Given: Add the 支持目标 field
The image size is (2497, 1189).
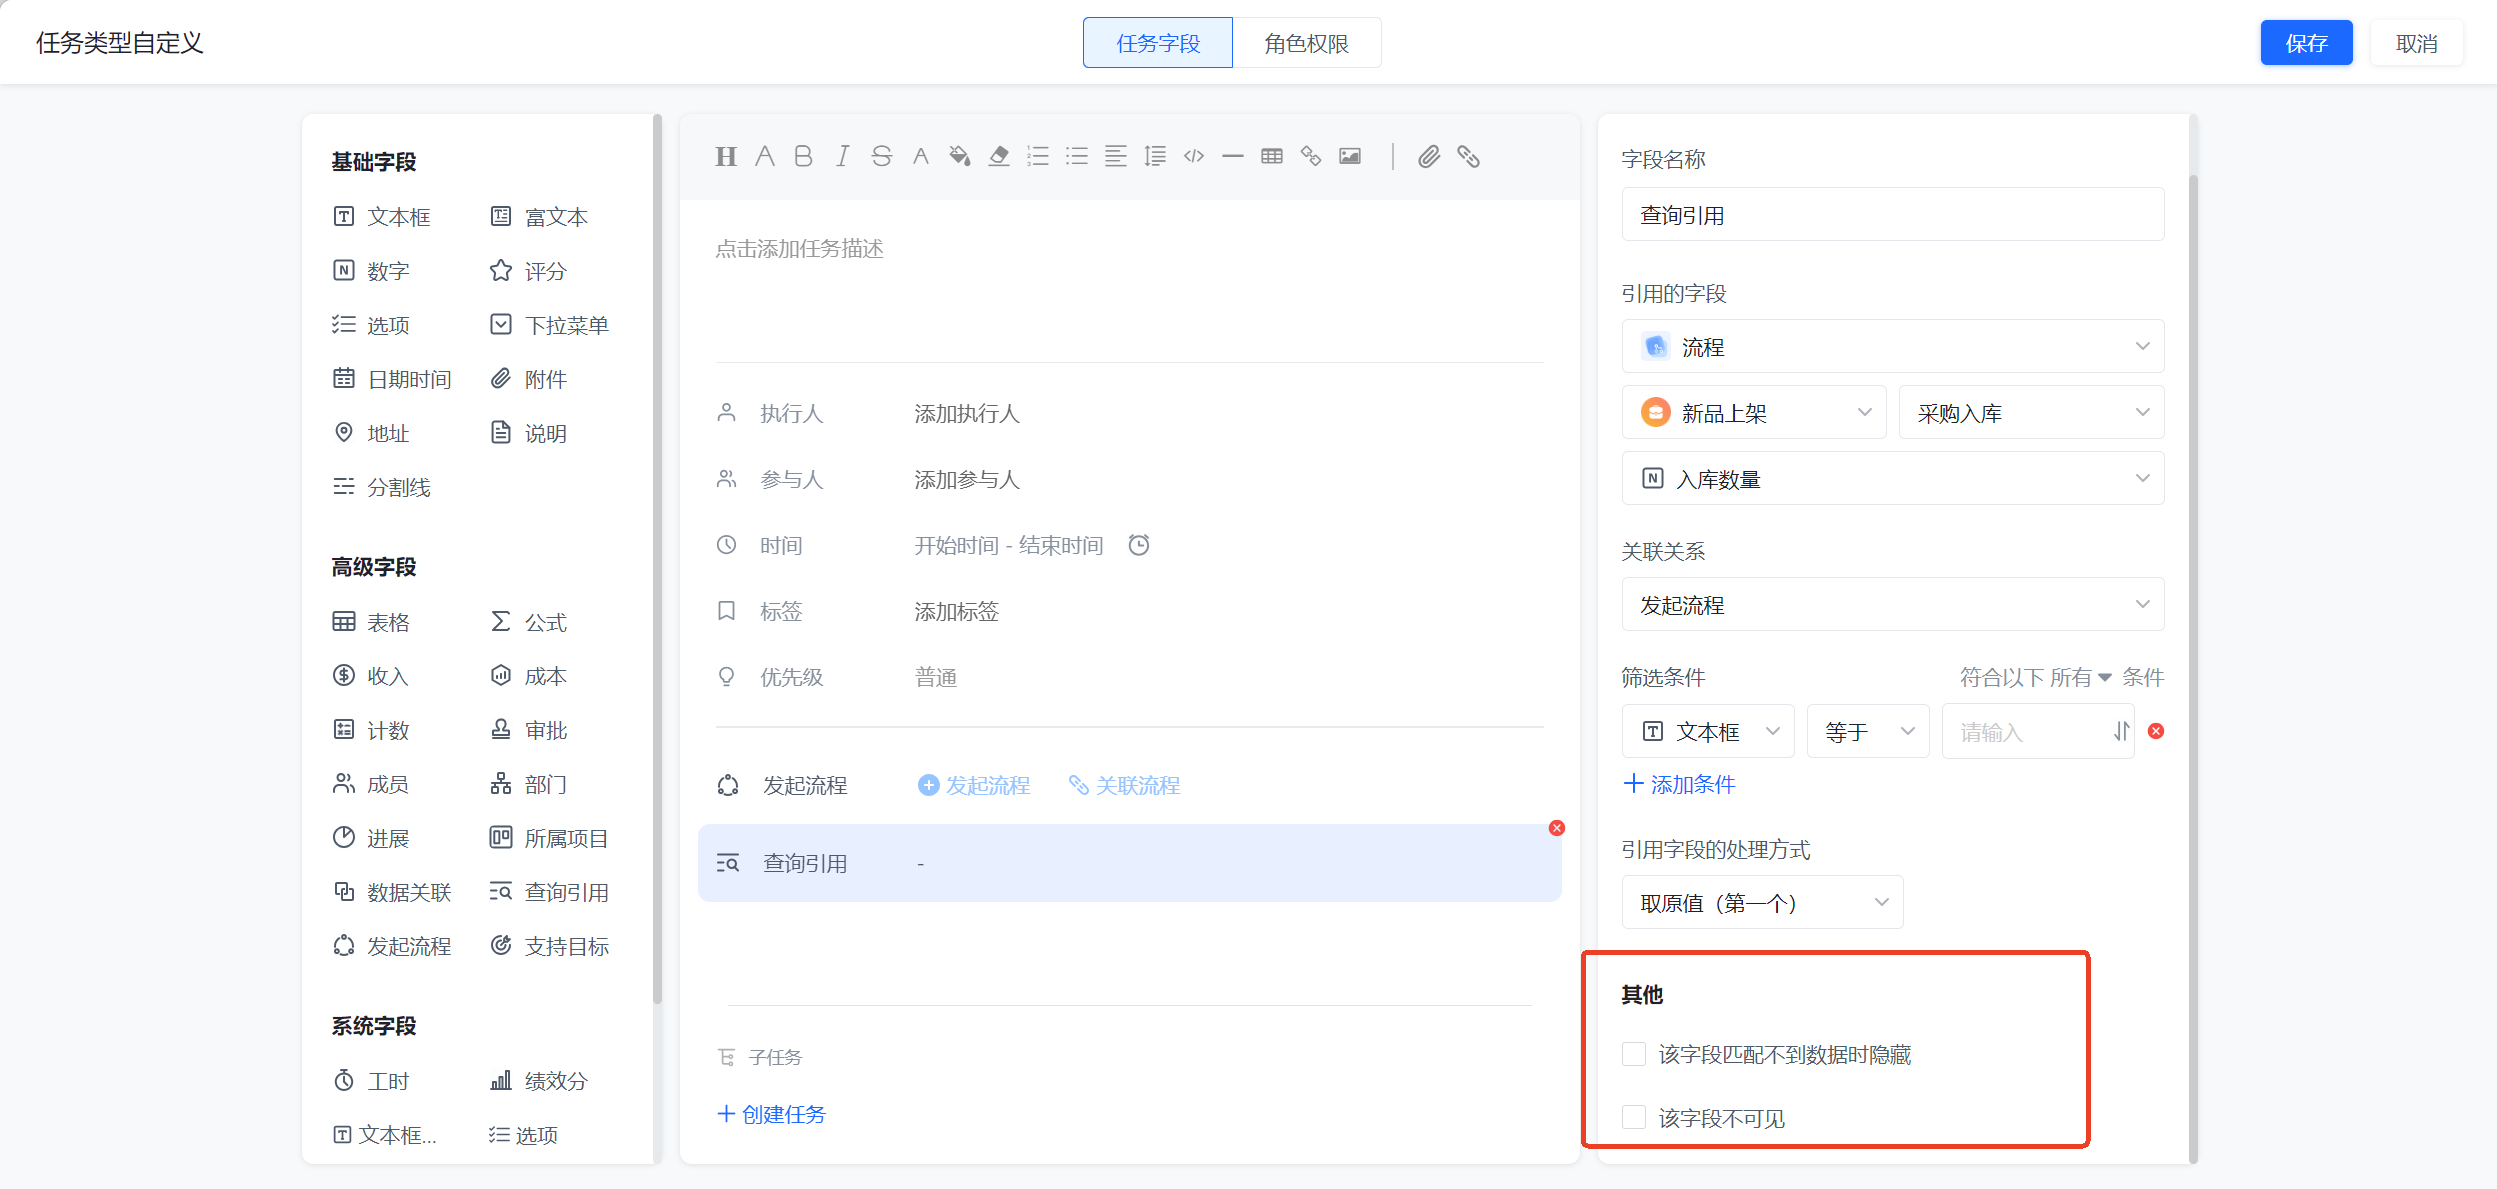Looking at the screenshot, I should click(549, 946).
